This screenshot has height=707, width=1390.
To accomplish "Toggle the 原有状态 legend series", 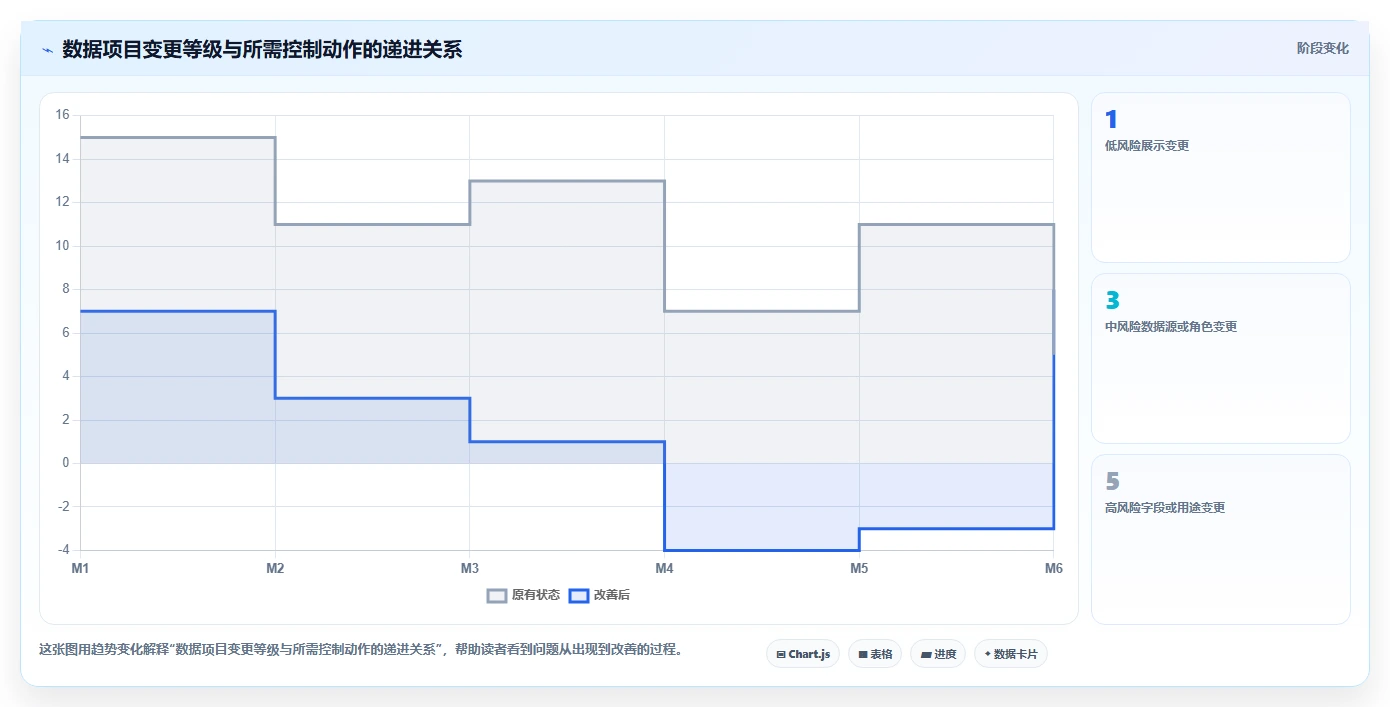I will (523, 595).
